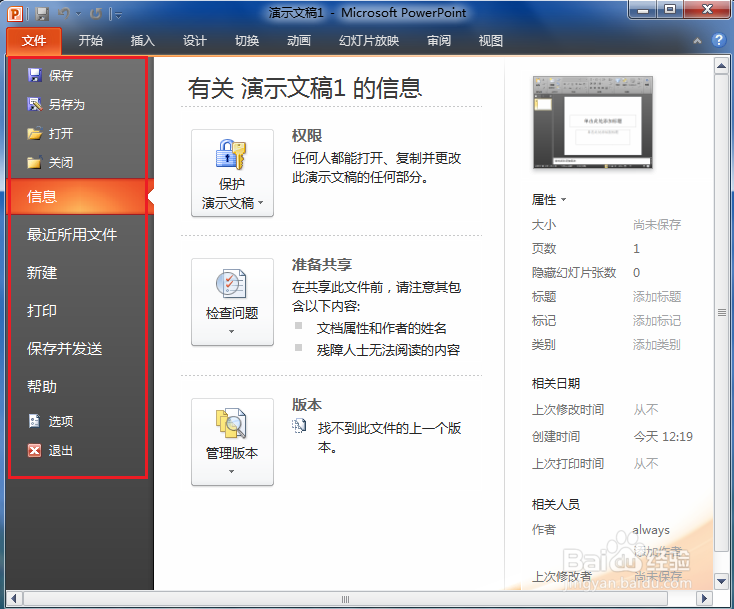Click the 另存为 item in the sidebar
Image resolution: width=734 pixels, height=609 pixels.
(x=56, y=104)
